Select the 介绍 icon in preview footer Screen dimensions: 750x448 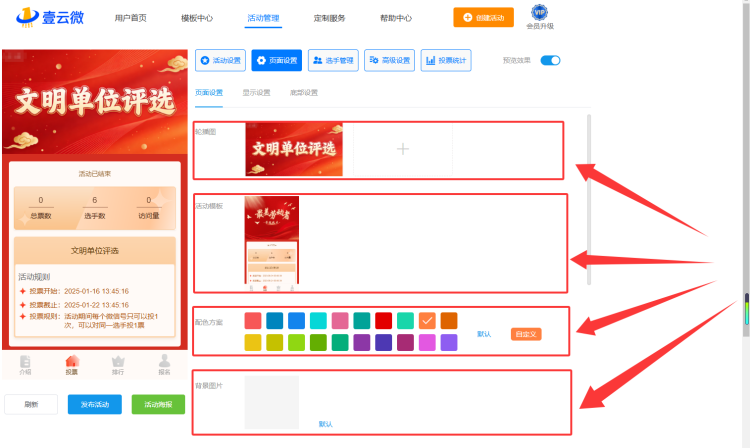(25, 365)
